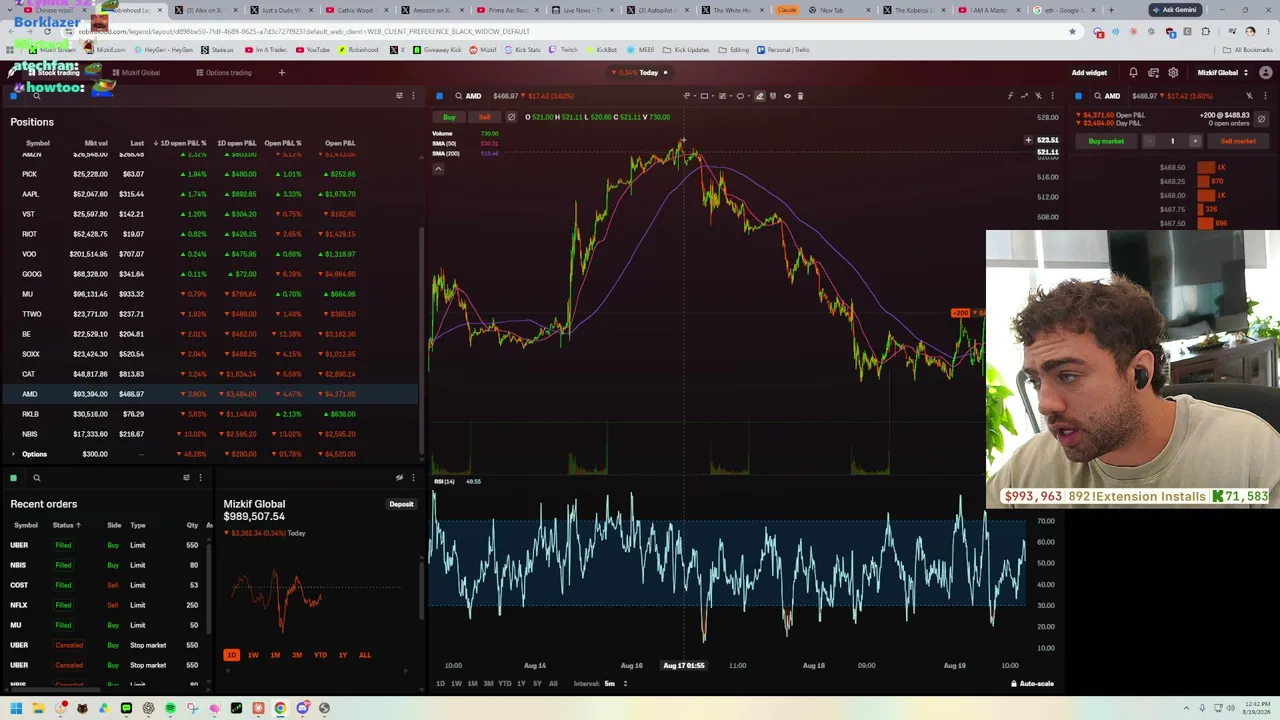This screenshot has width=1280, height=720.
Task: Select ALL range in portfolio chart
Action: point(365,655)
